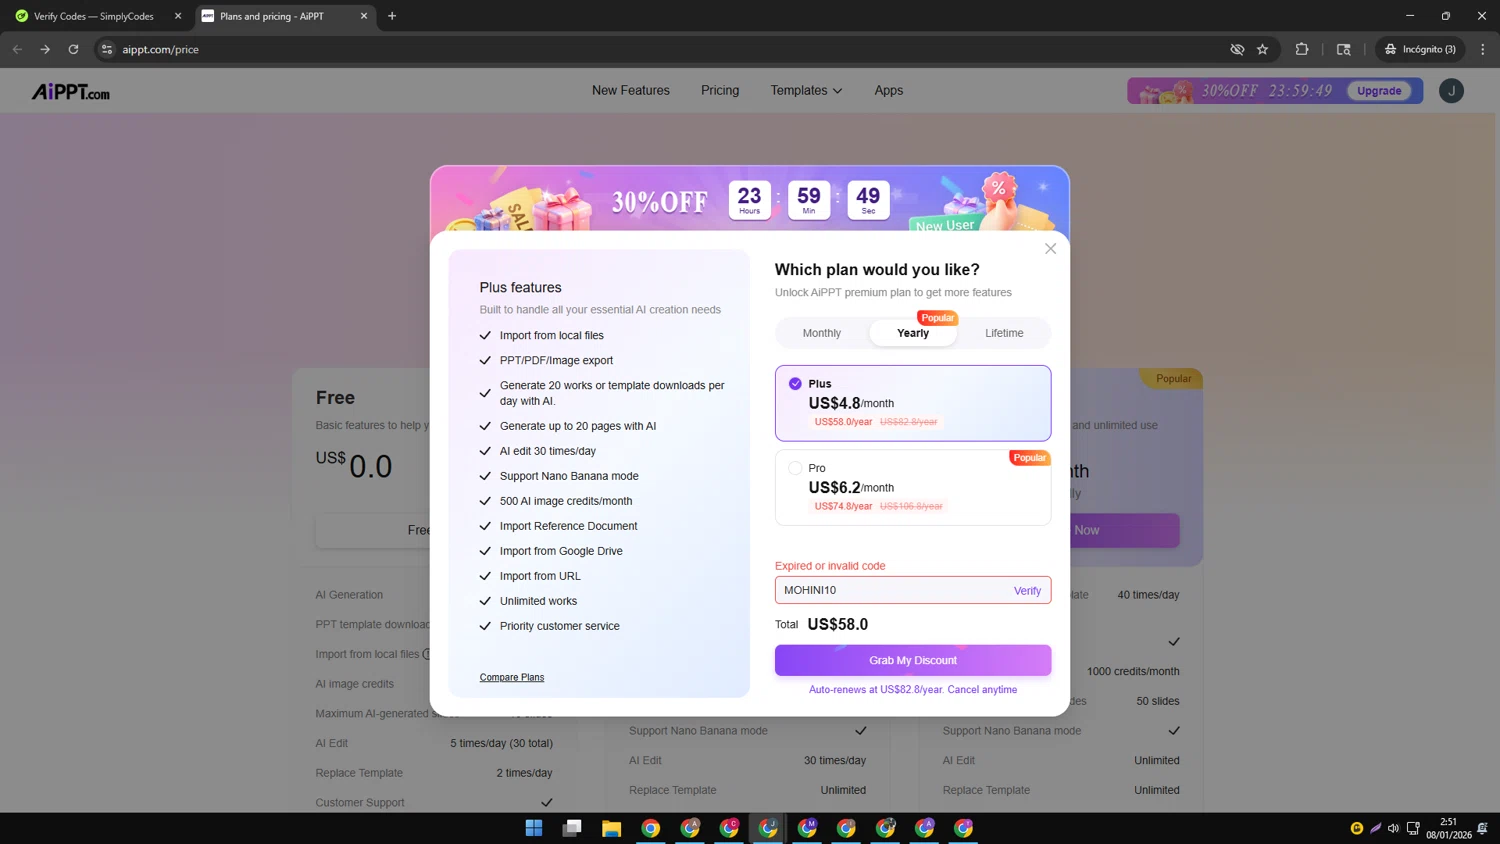
Task: Switch to Lifetime billing tab
Action: tap(1004, 333)
